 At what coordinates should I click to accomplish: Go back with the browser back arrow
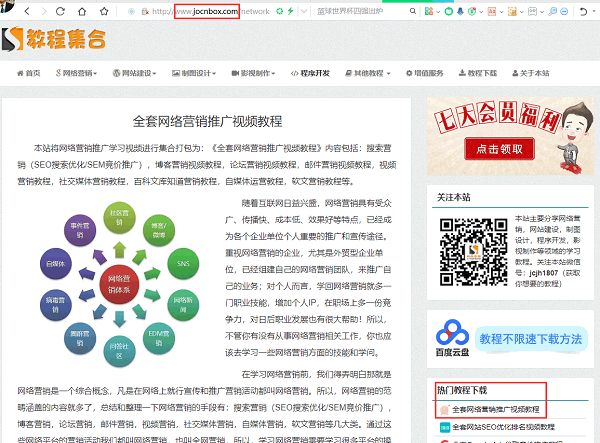pos(27,11)
